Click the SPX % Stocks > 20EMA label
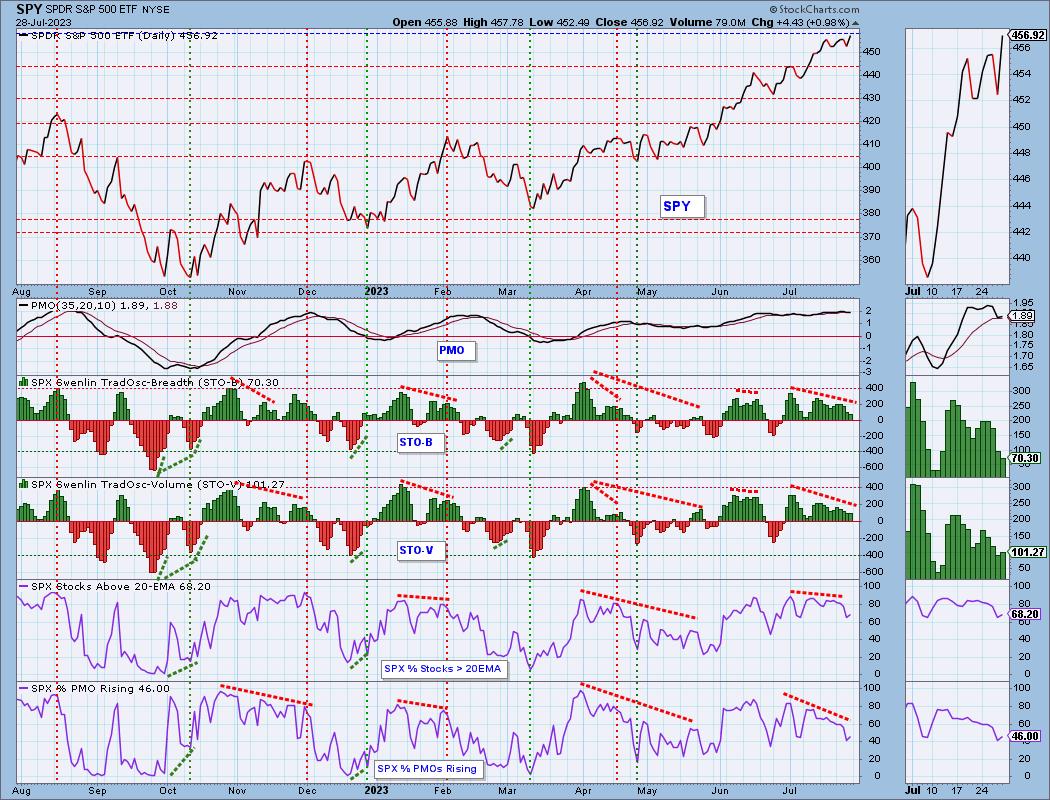The height and width of the screenshot is (800, 1050). (444, 668)
